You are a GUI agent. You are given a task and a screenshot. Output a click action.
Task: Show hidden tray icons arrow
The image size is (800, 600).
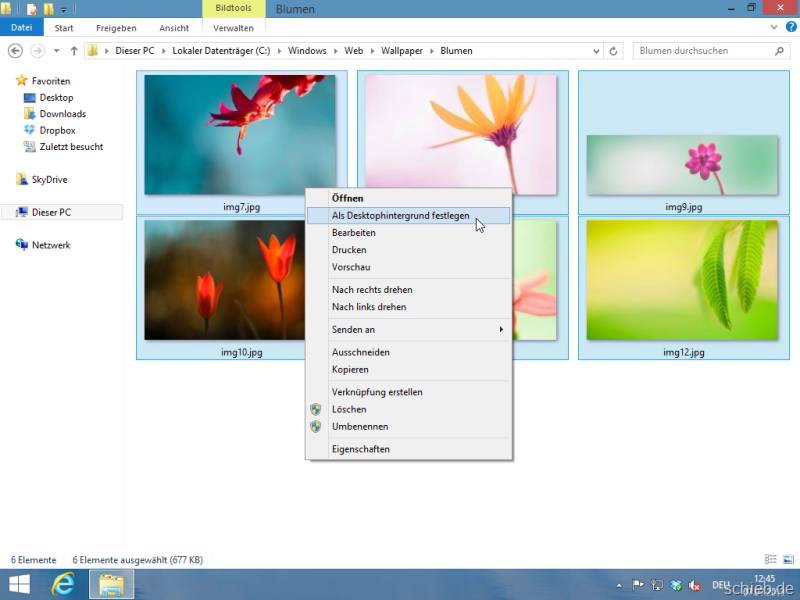click(618, 585)
